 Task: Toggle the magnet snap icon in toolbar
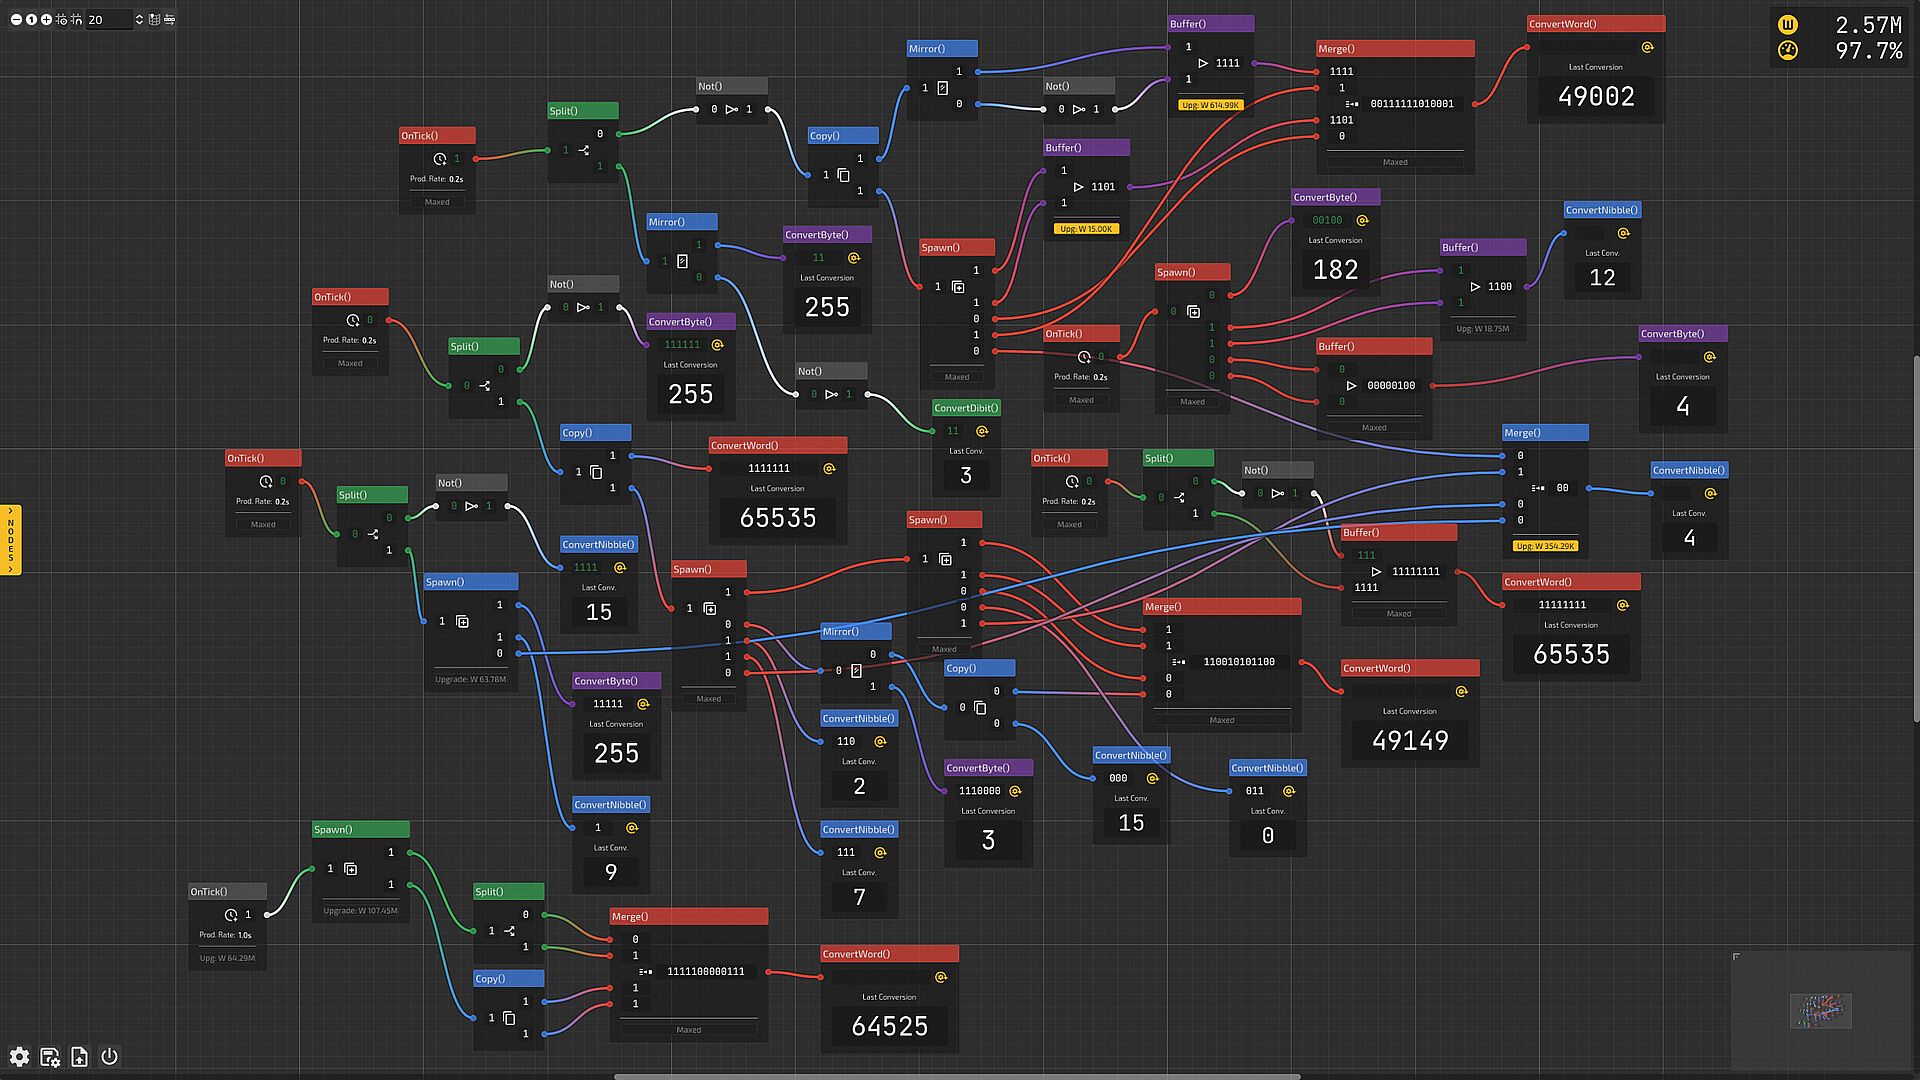pyautogui.click(x=77, y=19)
